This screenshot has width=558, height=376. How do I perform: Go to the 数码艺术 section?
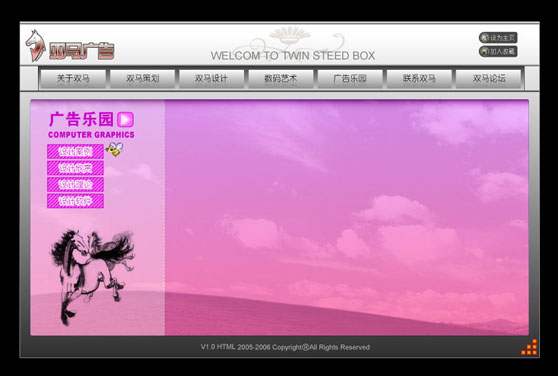pos(280,78)
